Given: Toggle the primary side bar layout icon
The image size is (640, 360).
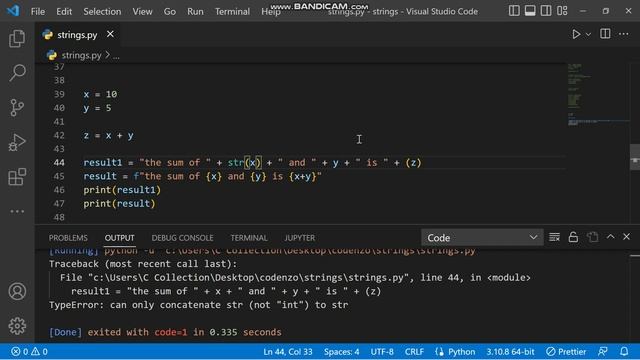Looking at the screenshot, I should click(514, 11).
